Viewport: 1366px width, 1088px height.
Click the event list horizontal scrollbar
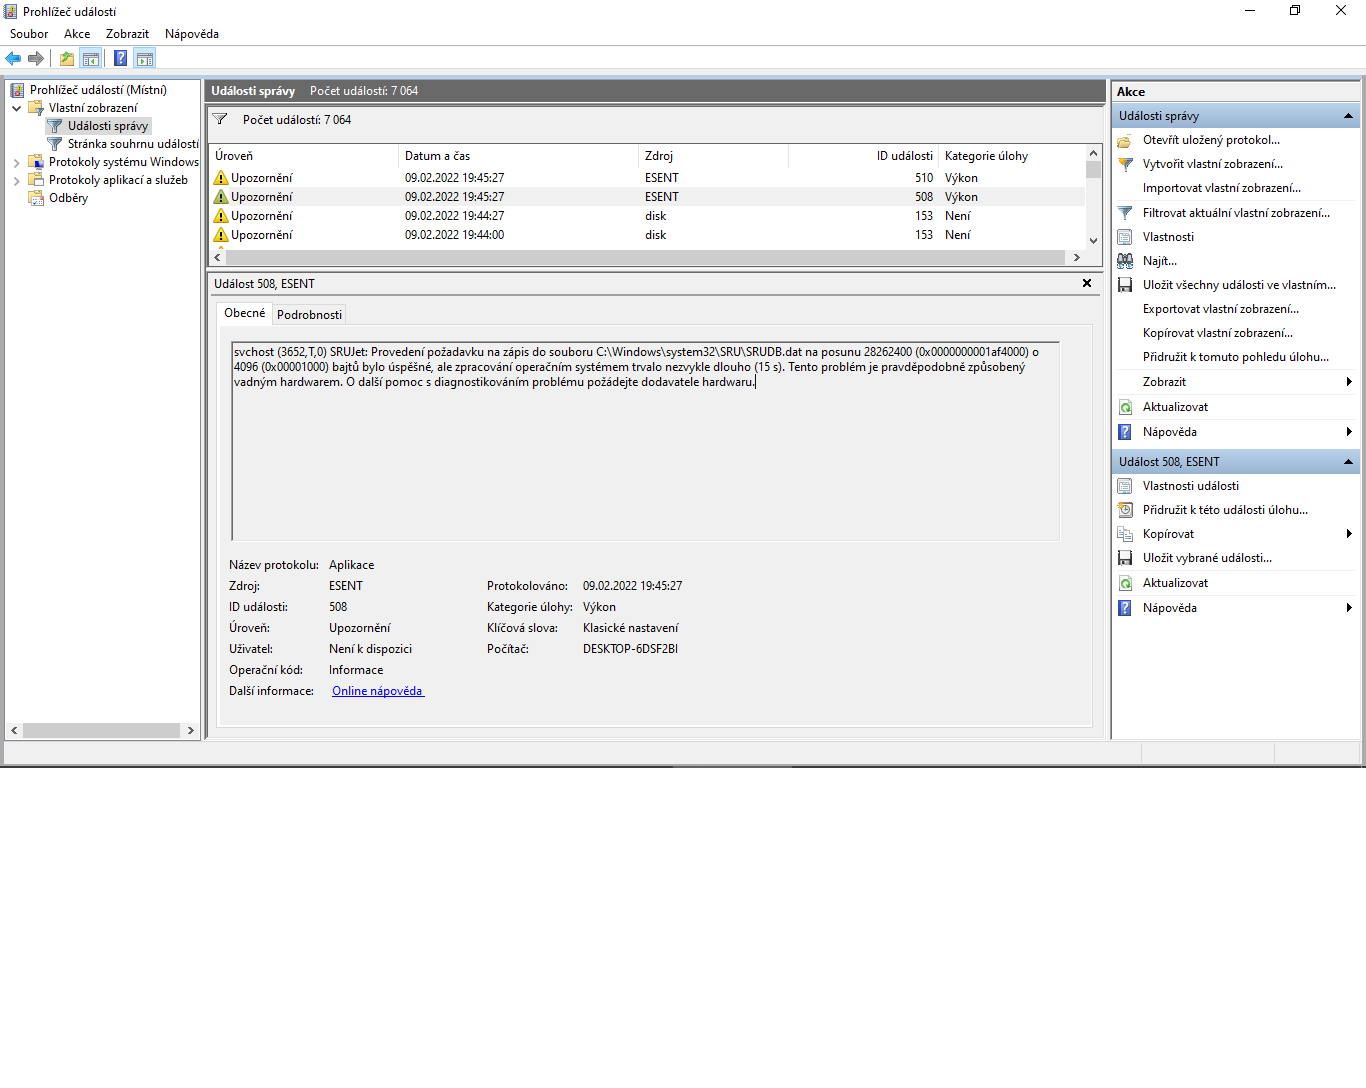coord(647,257)
